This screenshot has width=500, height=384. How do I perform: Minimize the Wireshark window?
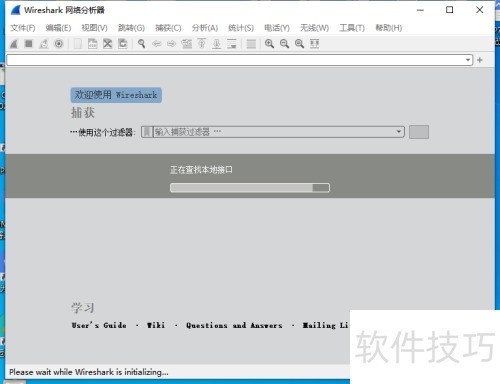pyautogui.click(x=420, y=10)
